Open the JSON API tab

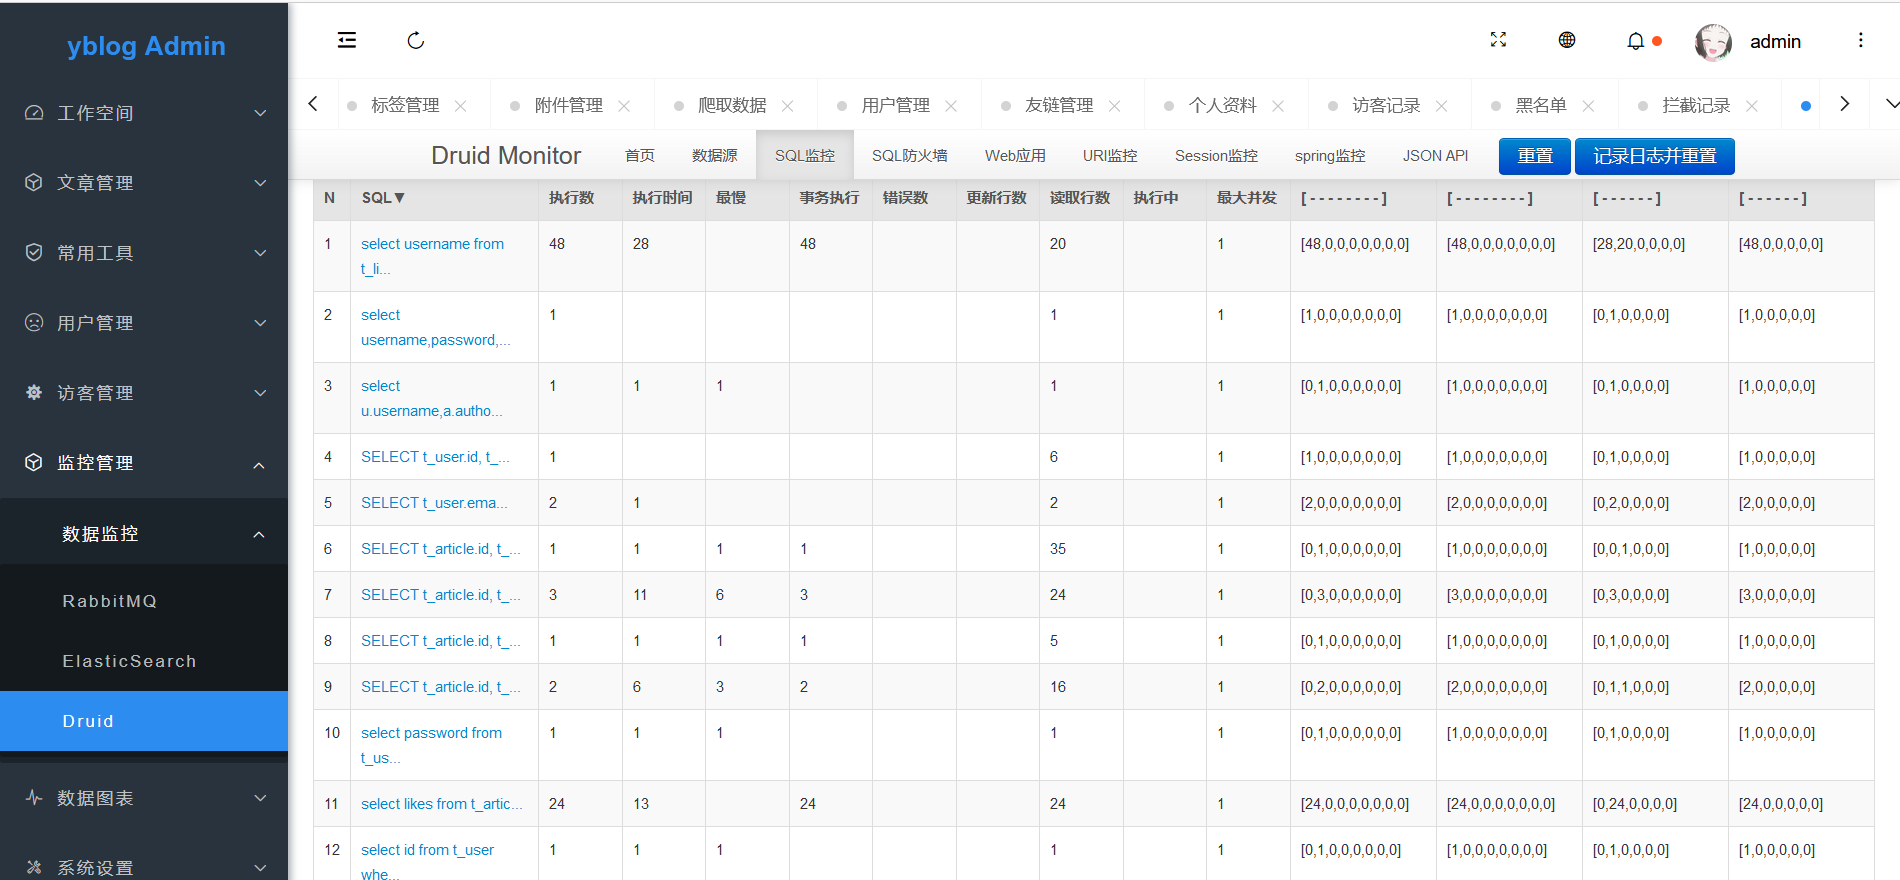coord(1435,156)
